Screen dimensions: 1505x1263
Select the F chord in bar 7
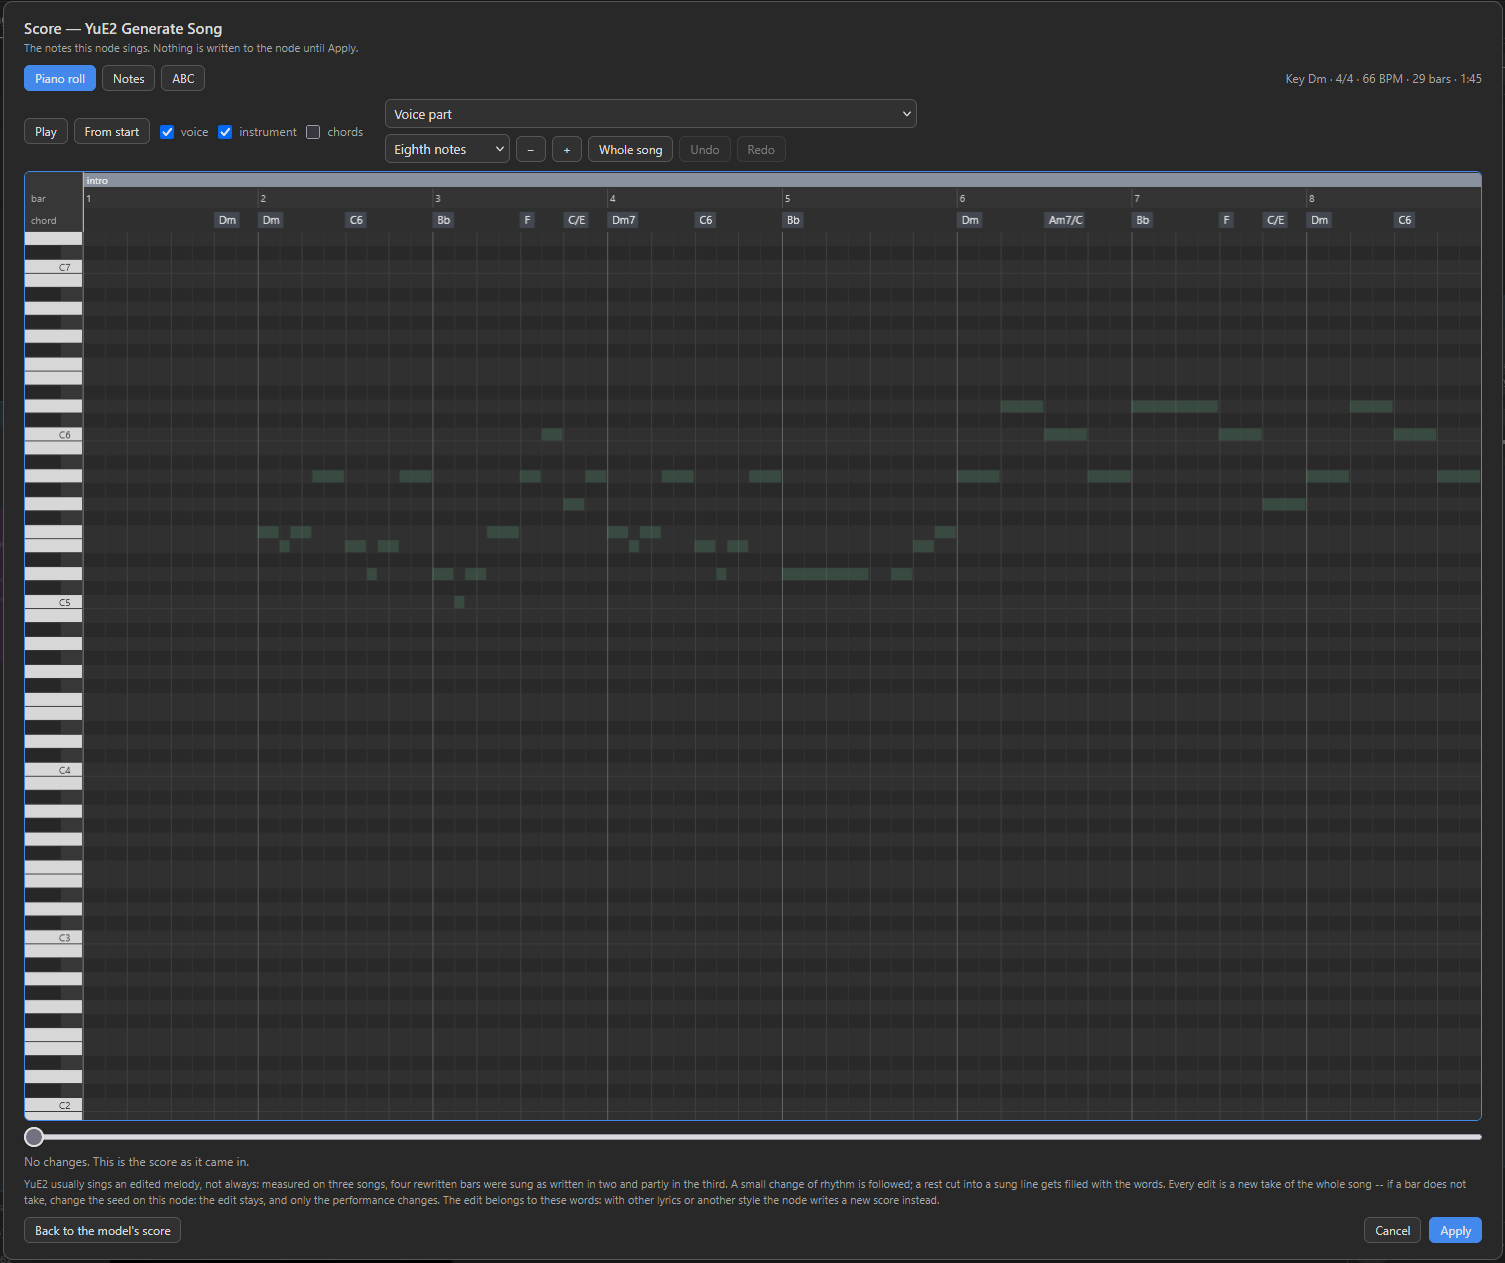(1226, 220)
